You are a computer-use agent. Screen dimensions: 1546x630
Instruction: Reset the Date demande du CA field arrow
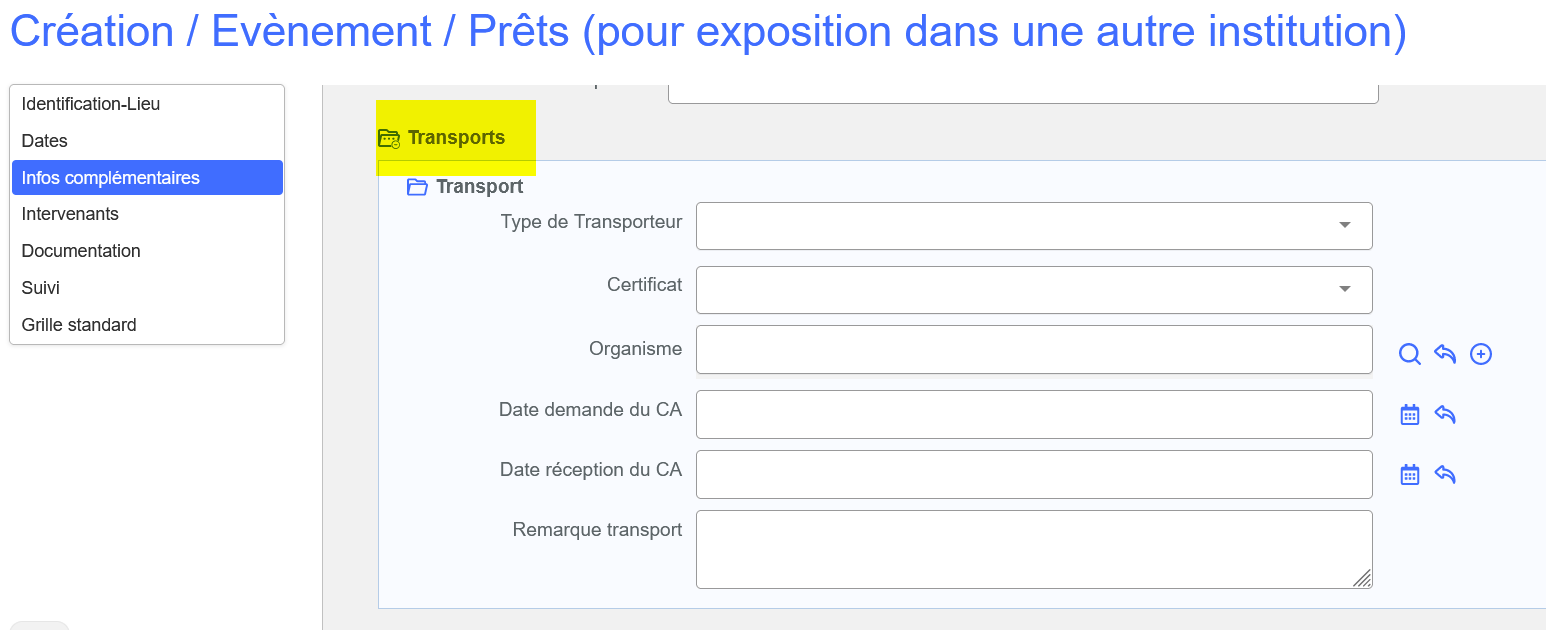pyautogui.click(x=1445, y=414)
